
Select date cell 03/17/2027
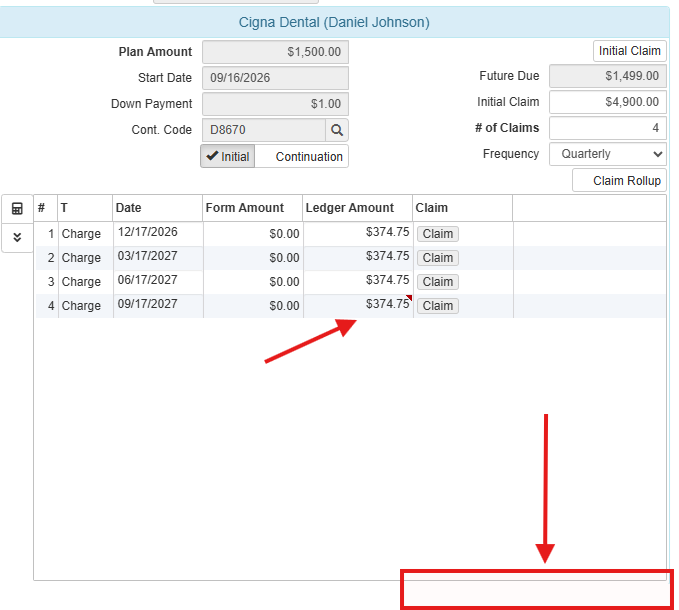tap(158, 258)
